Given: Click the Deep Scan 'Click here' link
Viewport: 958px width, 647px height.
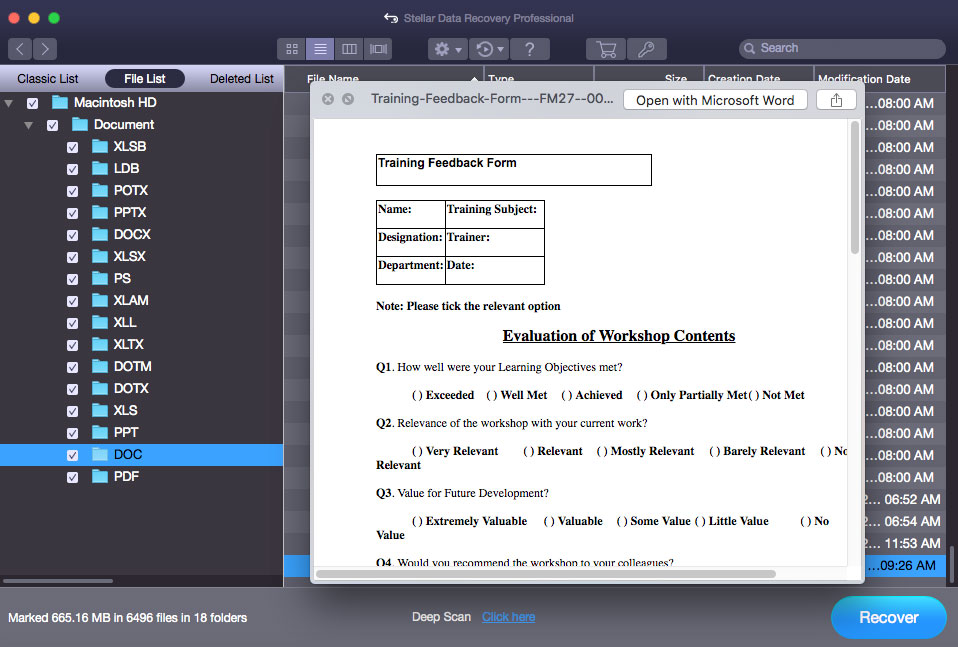Looking at the screenshot, I should pyautogui.click(x=508, y=617).
